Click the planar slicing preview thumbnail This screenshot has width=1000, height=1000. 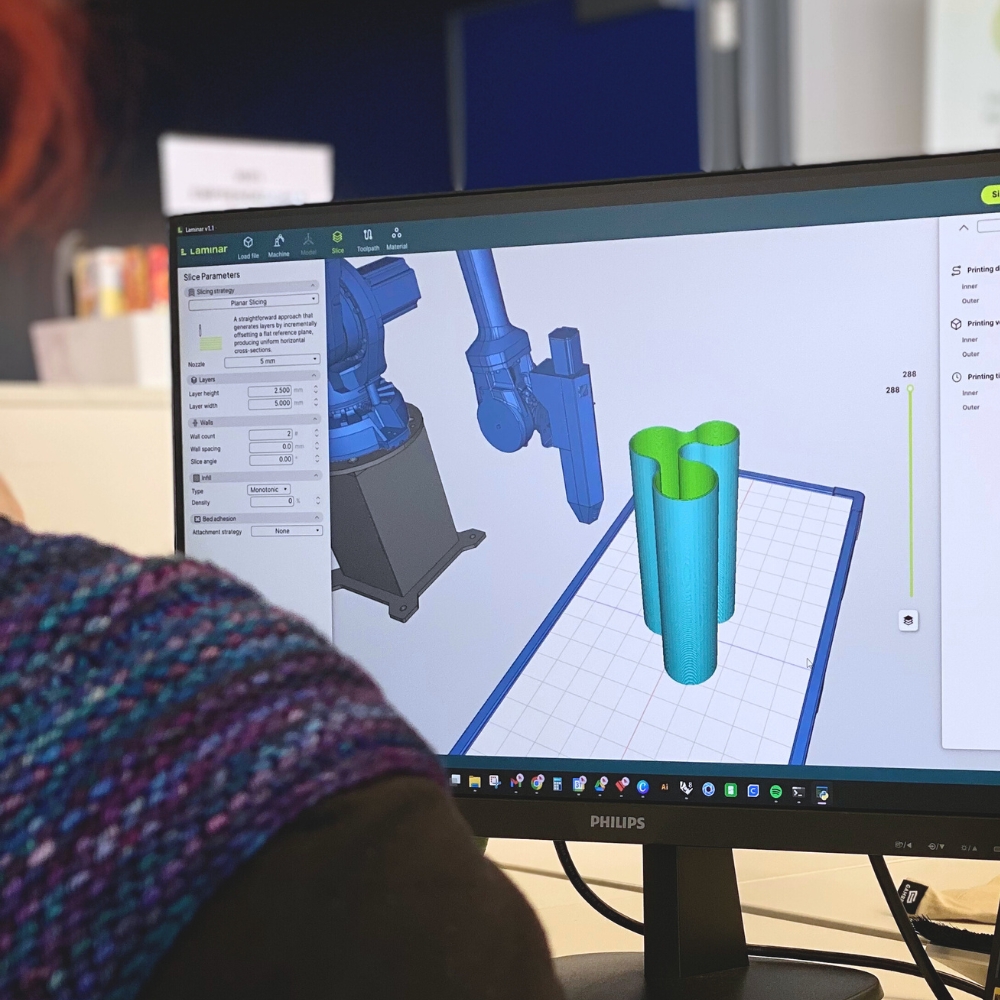209,338
